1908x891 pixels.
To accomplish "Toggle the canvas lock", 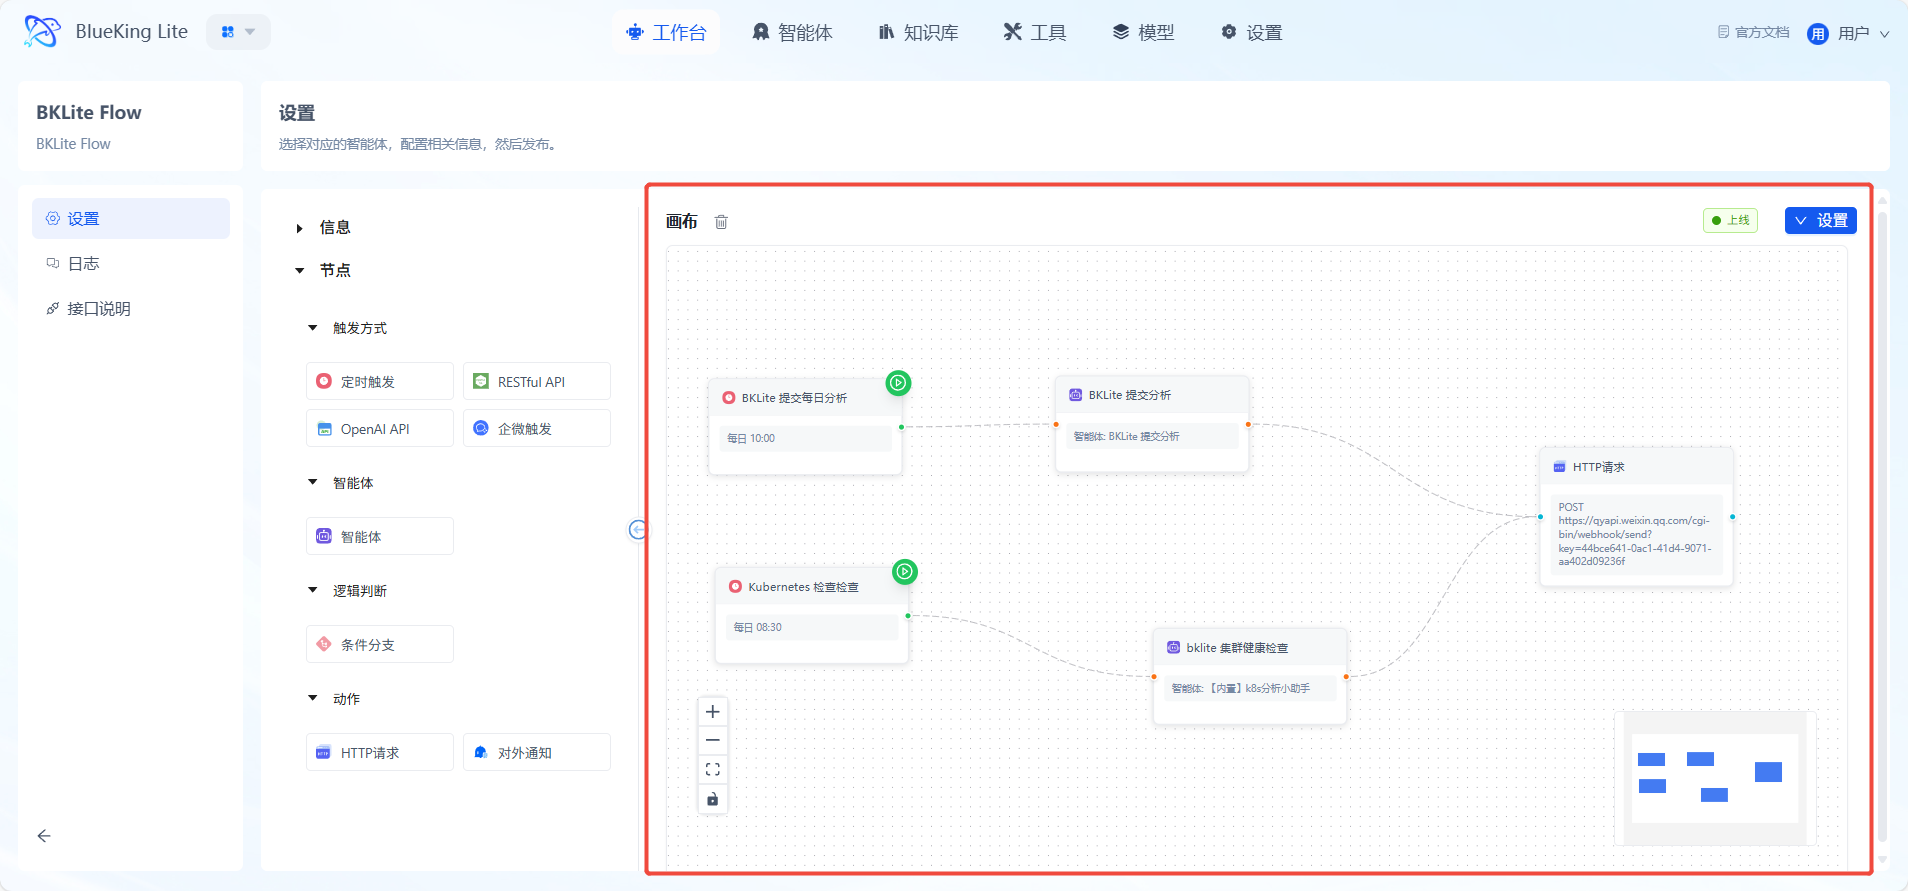I will click(x=713, y=799).
